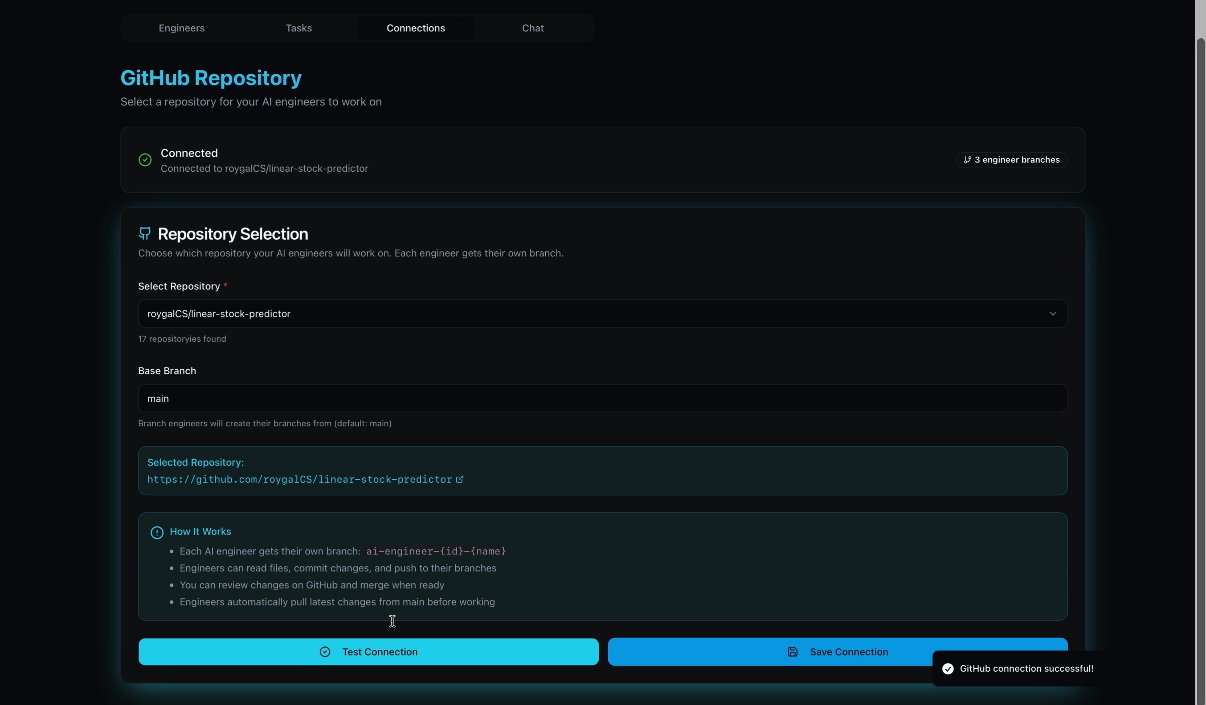Click the 3 engineer branches badge

[1011, 160]
